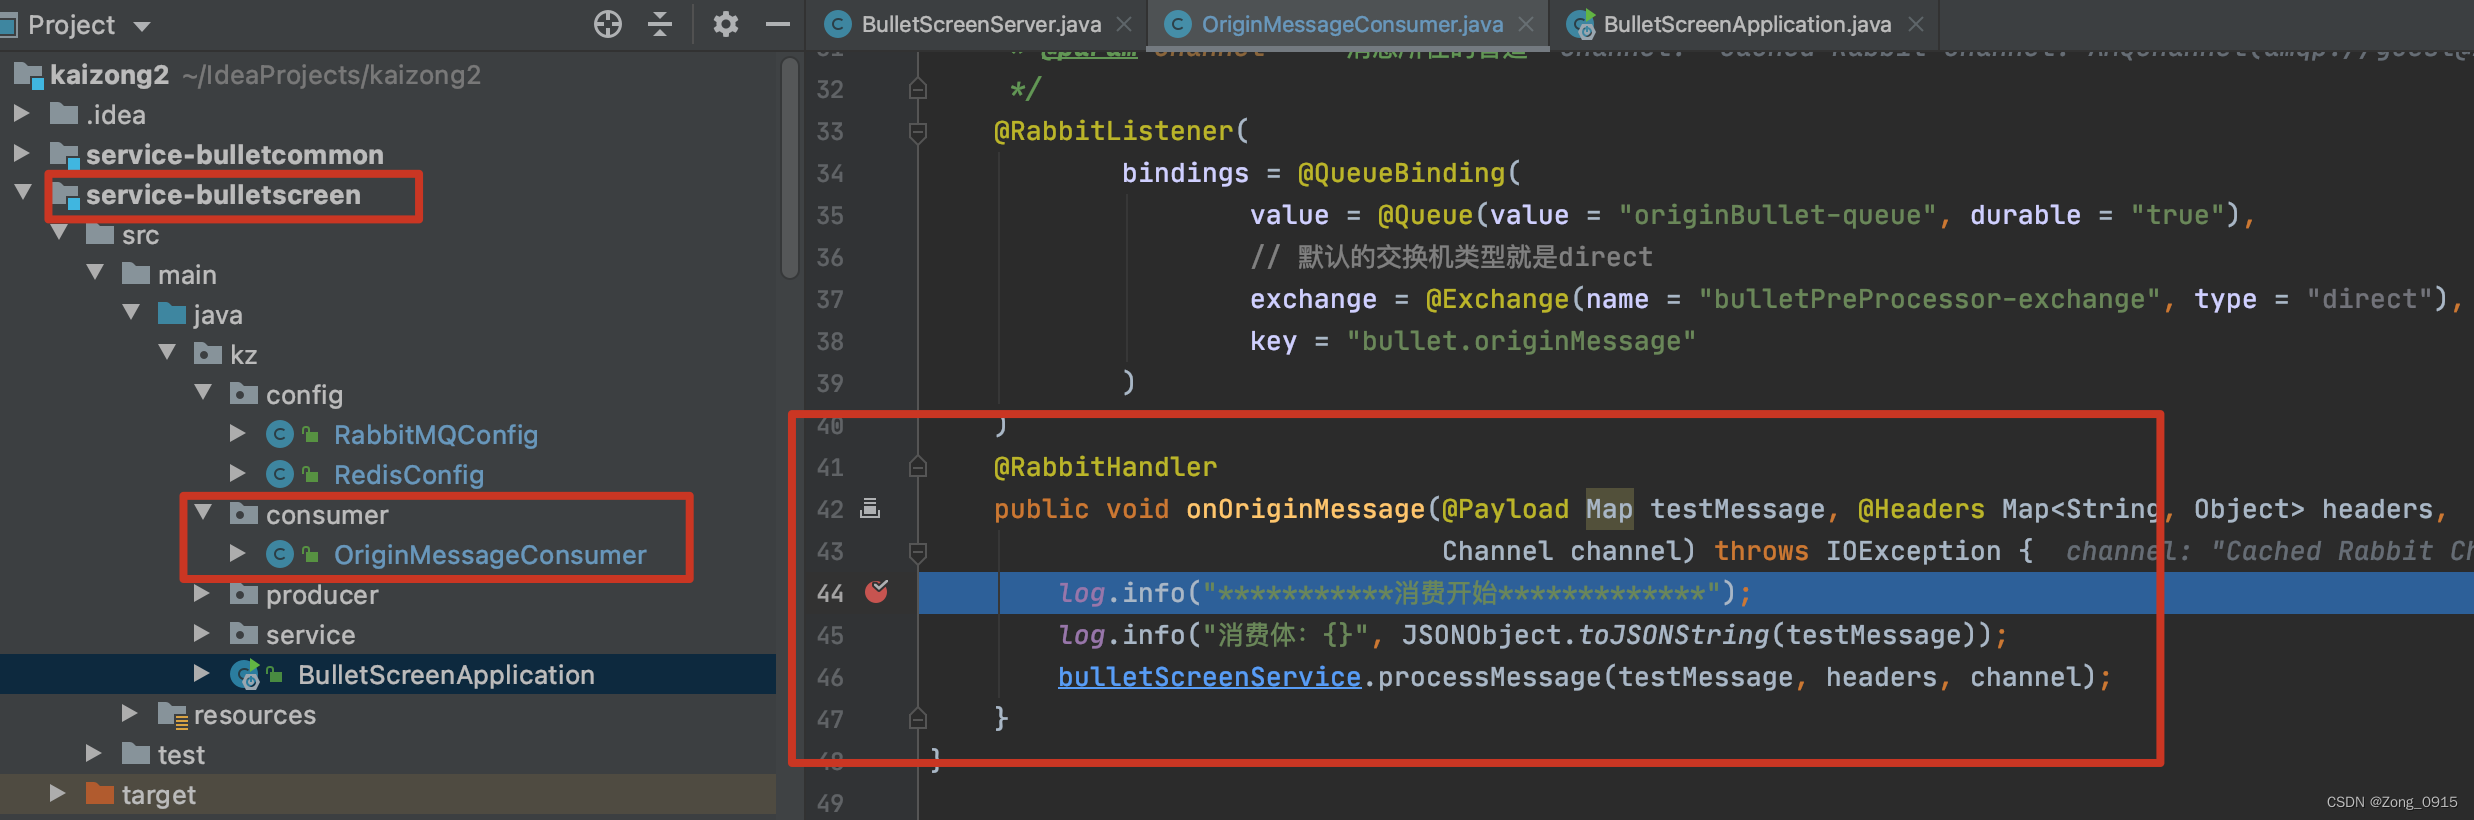Click the resources folder icon
The height and width of the screenshot is (820, 2474).
click(172, 714)
